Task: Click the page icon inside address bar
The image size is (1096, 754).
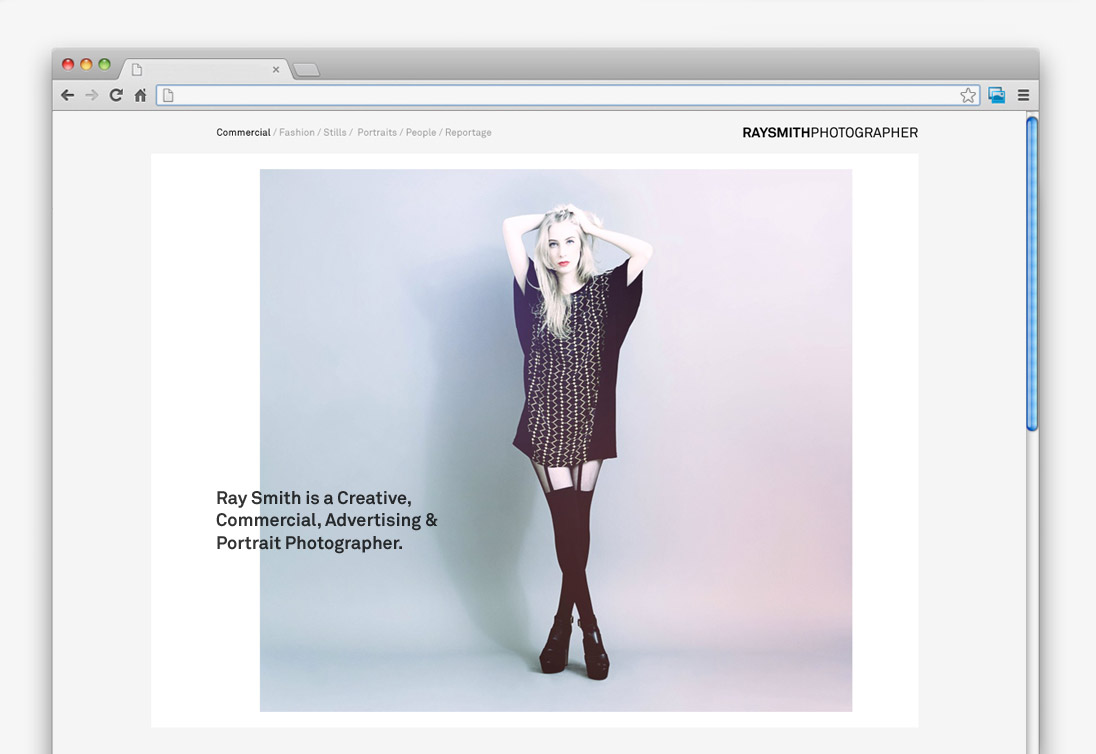Action: (x=168, y=95)
